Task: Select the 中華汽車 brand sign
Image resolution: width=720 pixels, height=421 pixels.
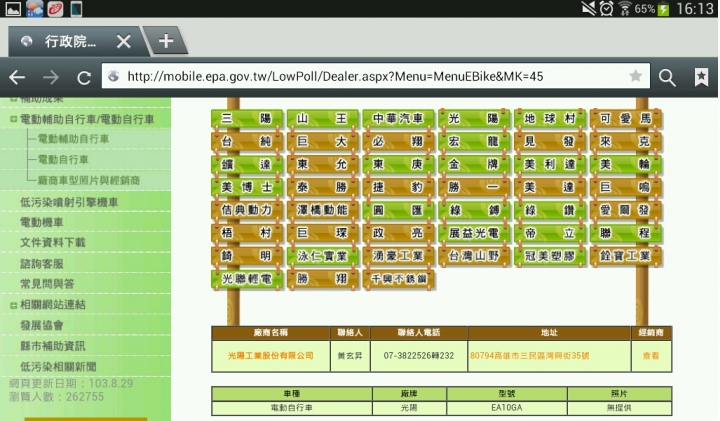Action: (x=398, y=118)
